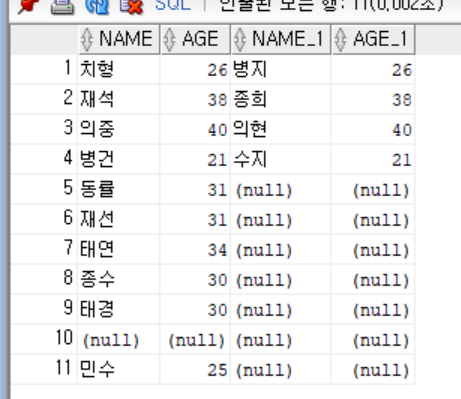
Task: Select row number 5 in the grid
Action: tap(44, 189)
